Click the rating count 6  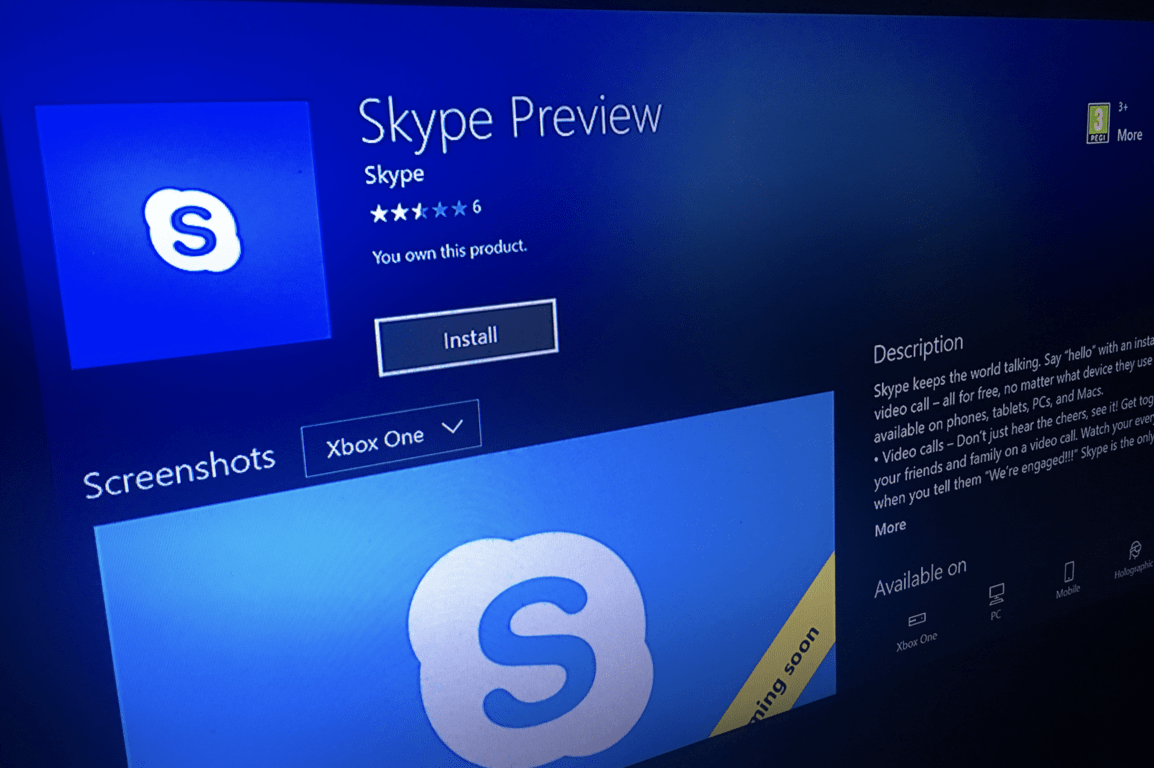point(477,207)
